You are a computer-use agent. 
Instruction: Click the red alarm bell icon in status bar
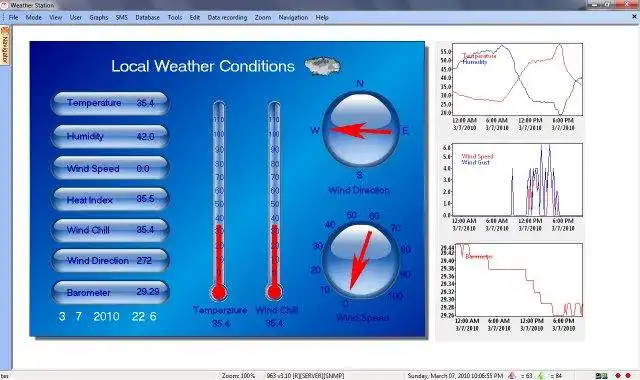click(x=512, y=376)
